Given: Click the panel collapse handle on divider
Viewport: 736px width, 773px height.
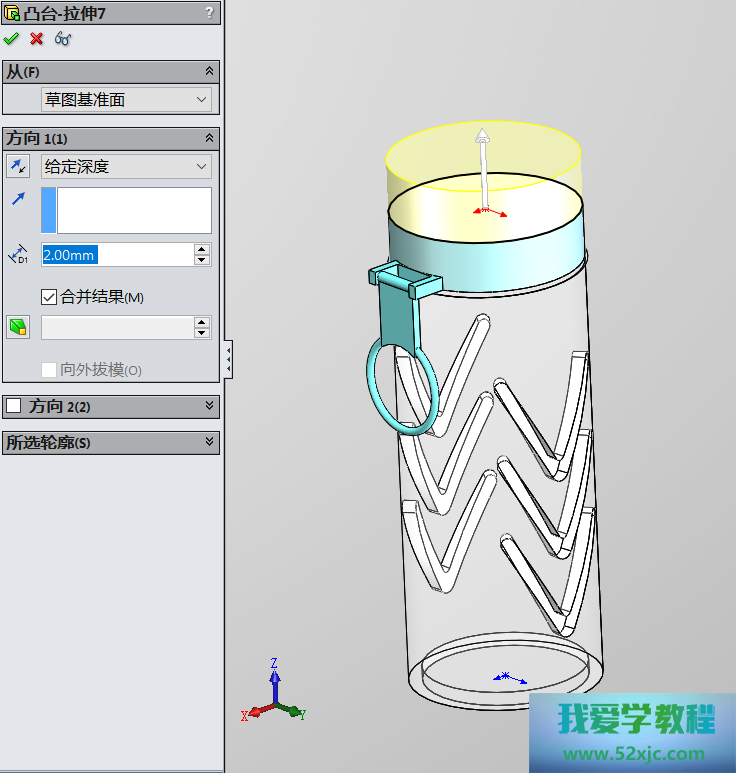Looking at the screenshot, I should point(229,358).
